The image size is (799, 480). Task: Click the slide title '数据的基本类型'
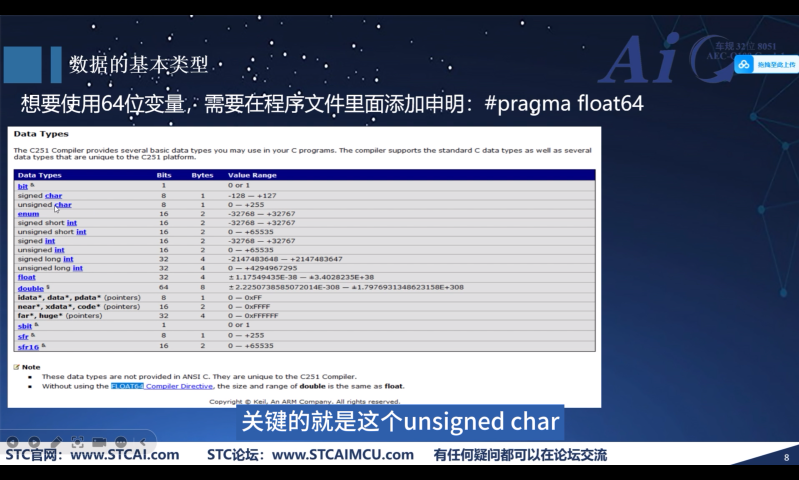[x=139, y=64]
